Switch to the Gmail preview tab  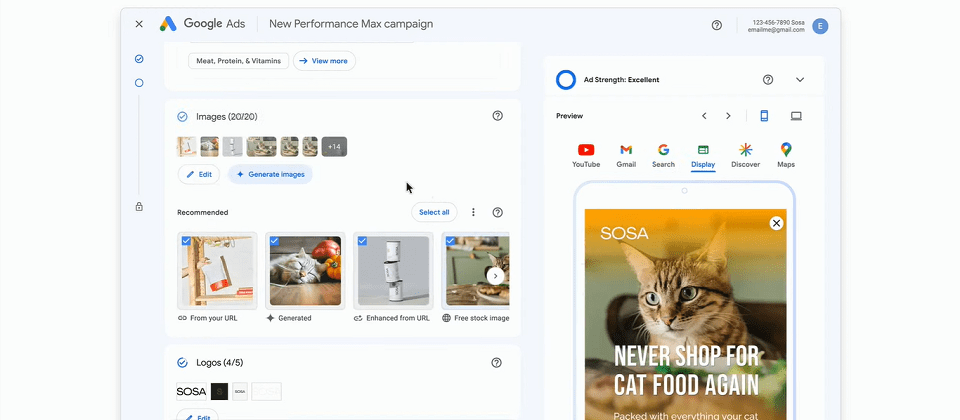626,155
